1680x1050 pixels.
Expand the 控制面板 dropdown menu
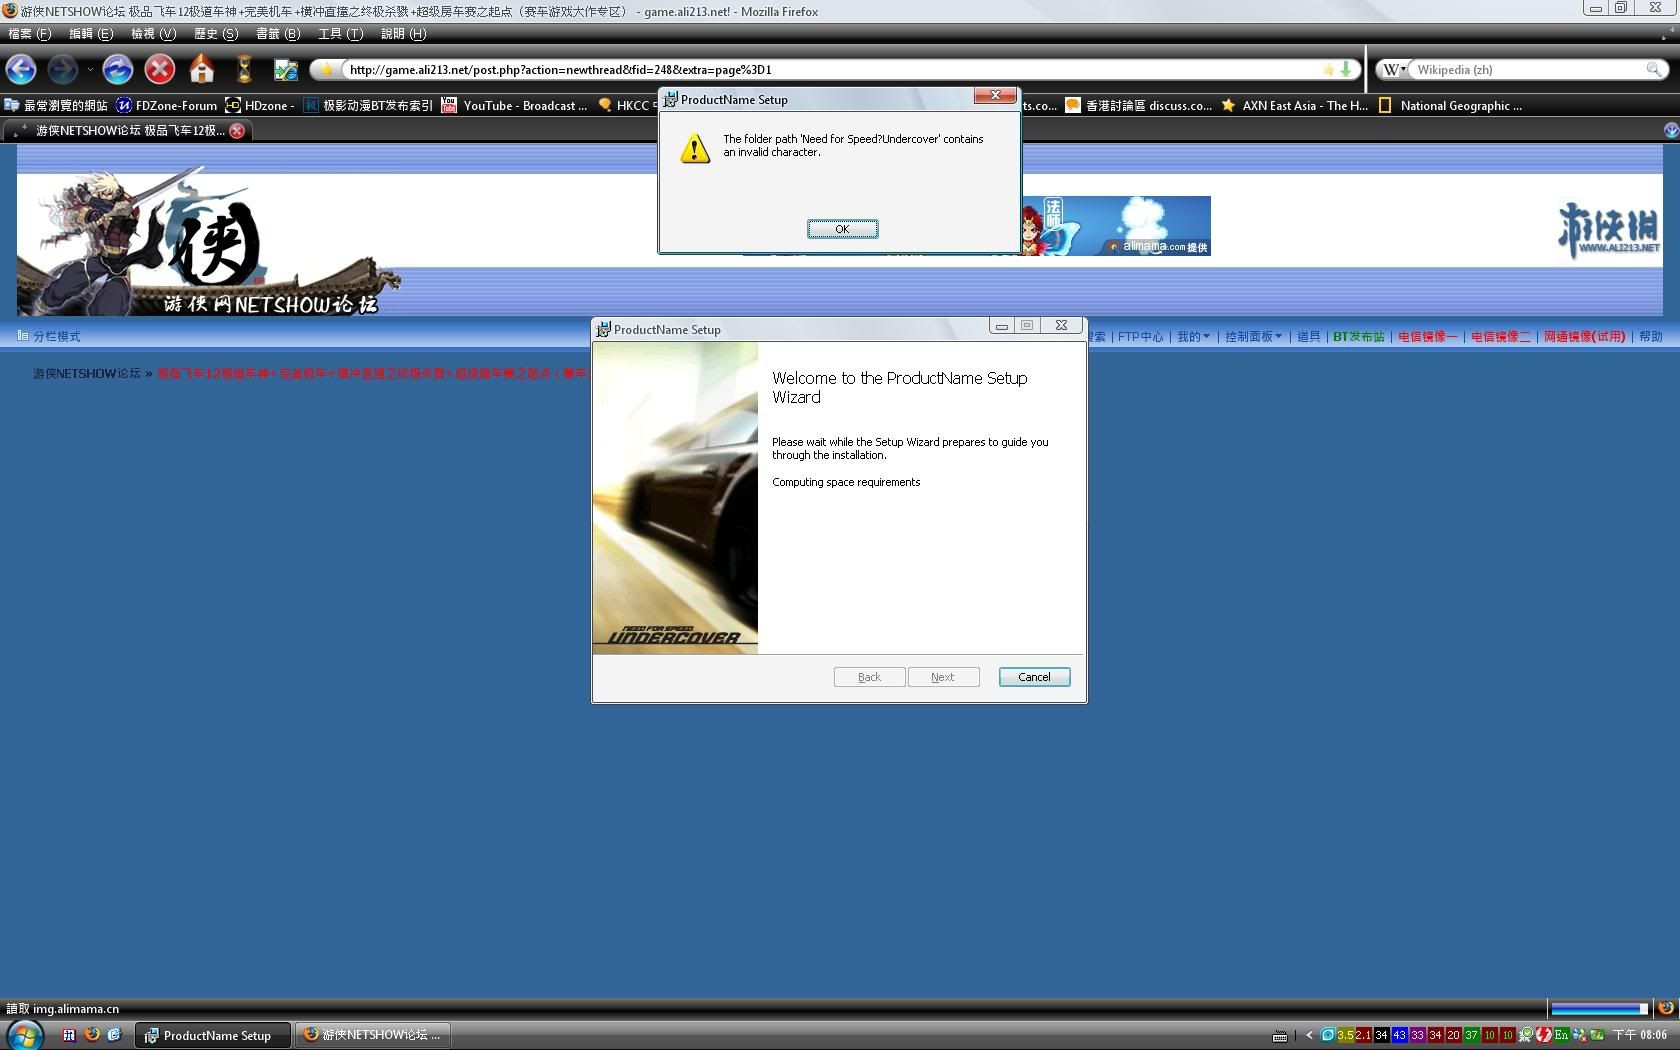[x=1253, y=337]
